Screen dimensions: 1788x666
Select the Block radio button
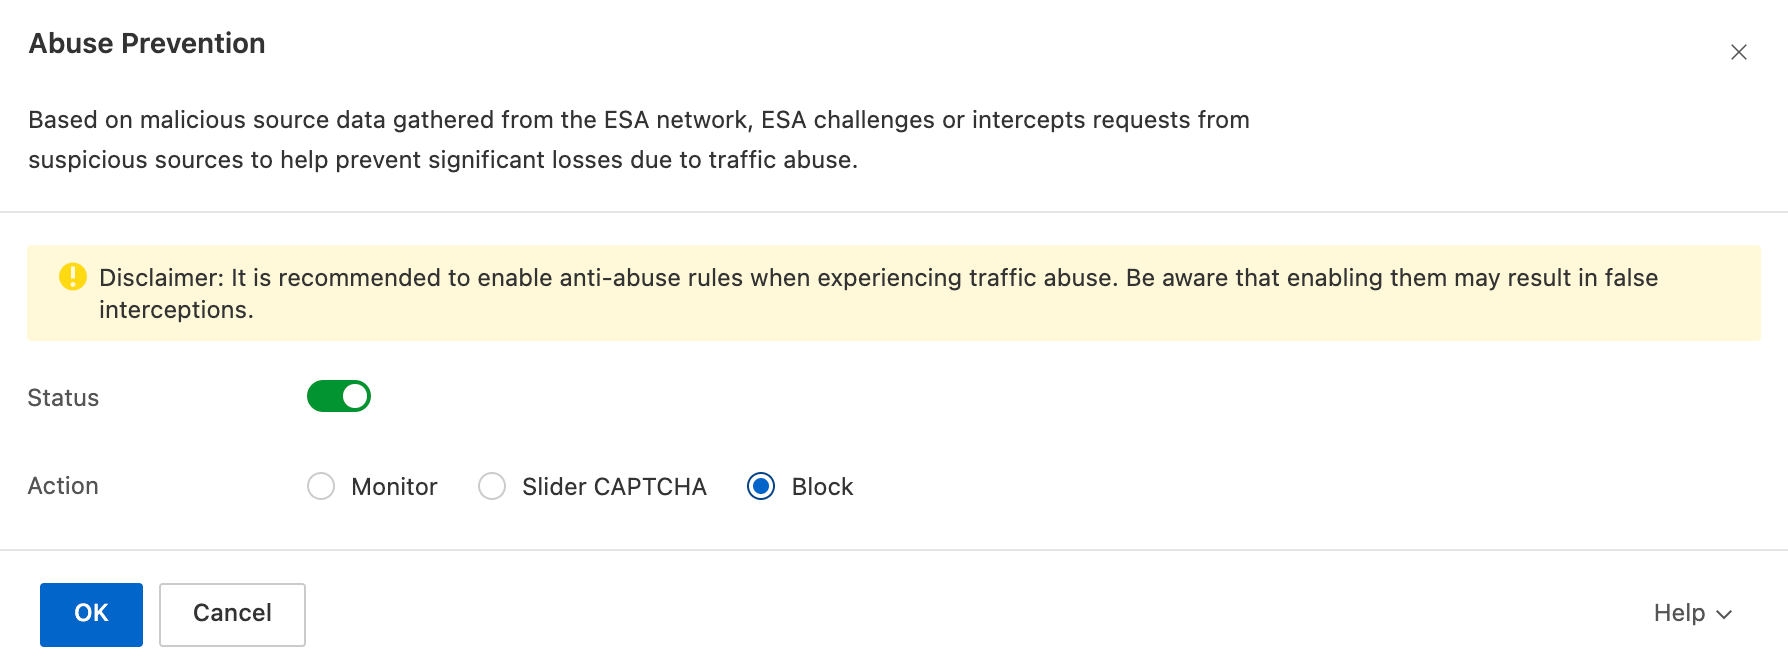(x=761, y=486)
